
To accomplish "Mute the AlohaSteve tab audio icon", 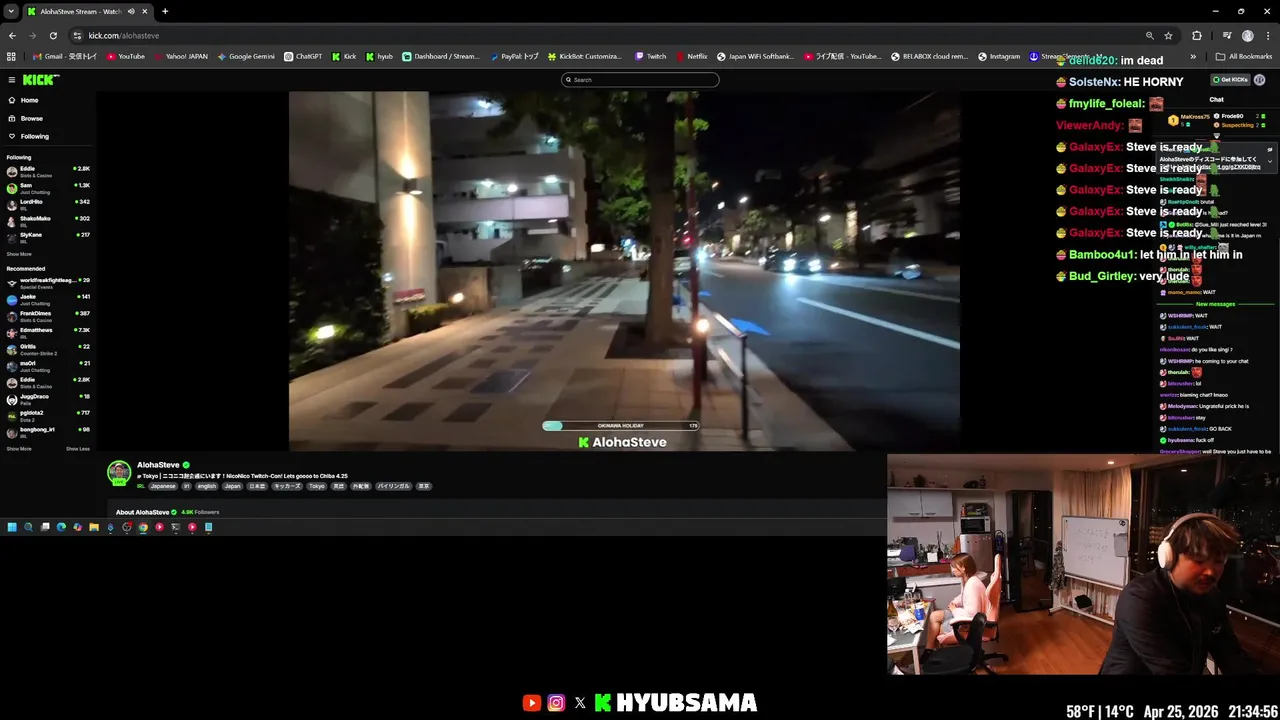I will 130,11.
